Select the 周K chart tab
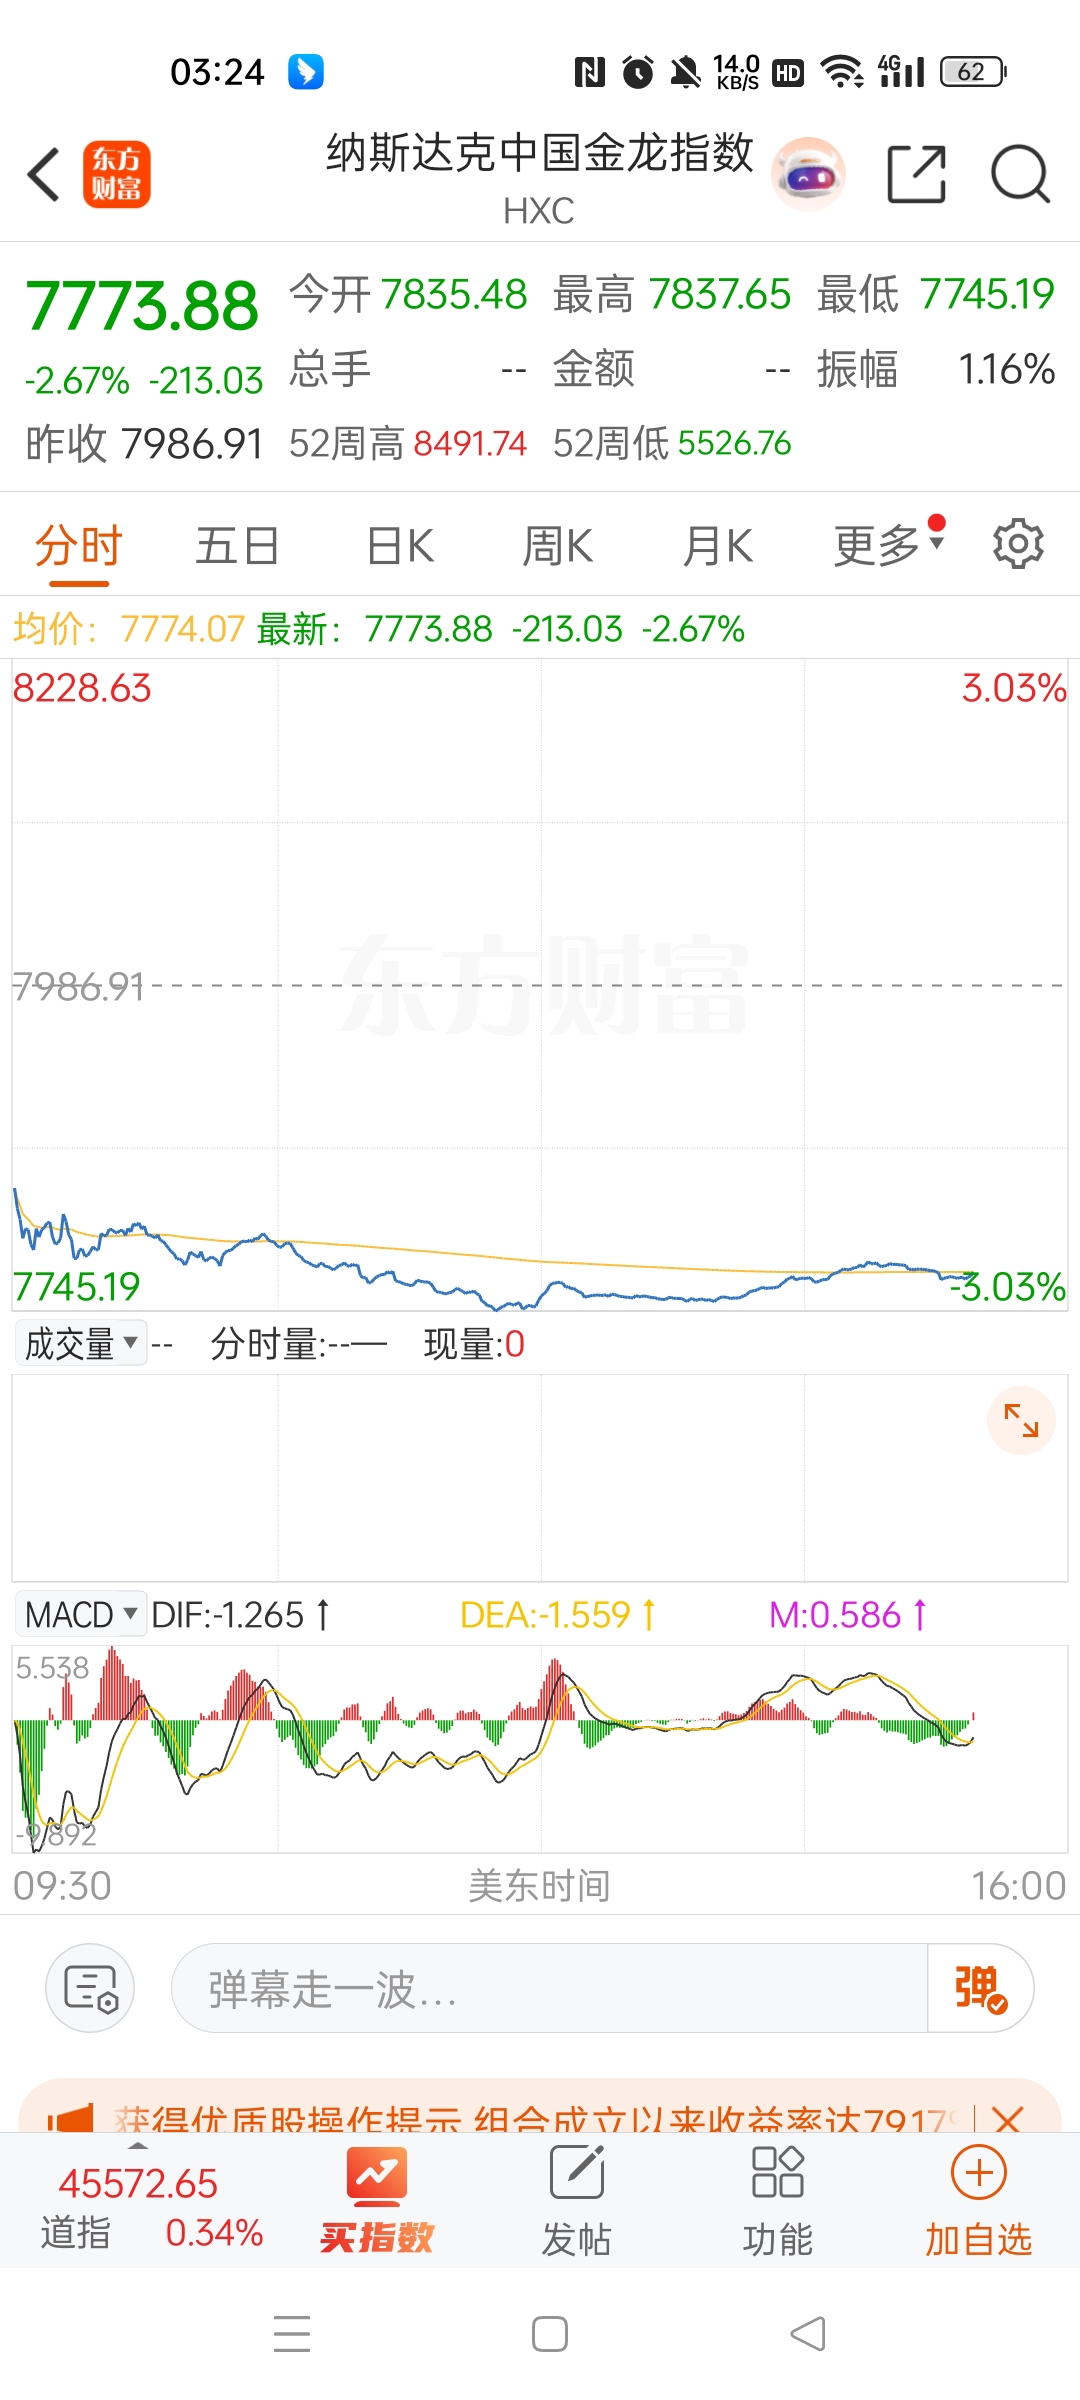 coord(558,546)
